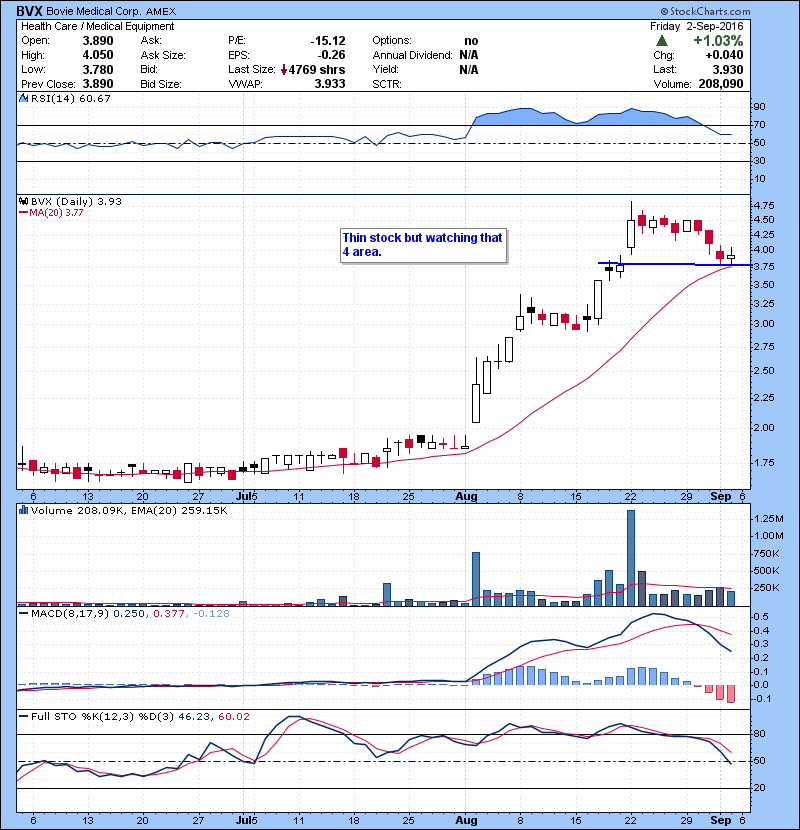Click the 4.75 price axis label
The height and width of the screenshot is (830, 800).
coord(763,205)
